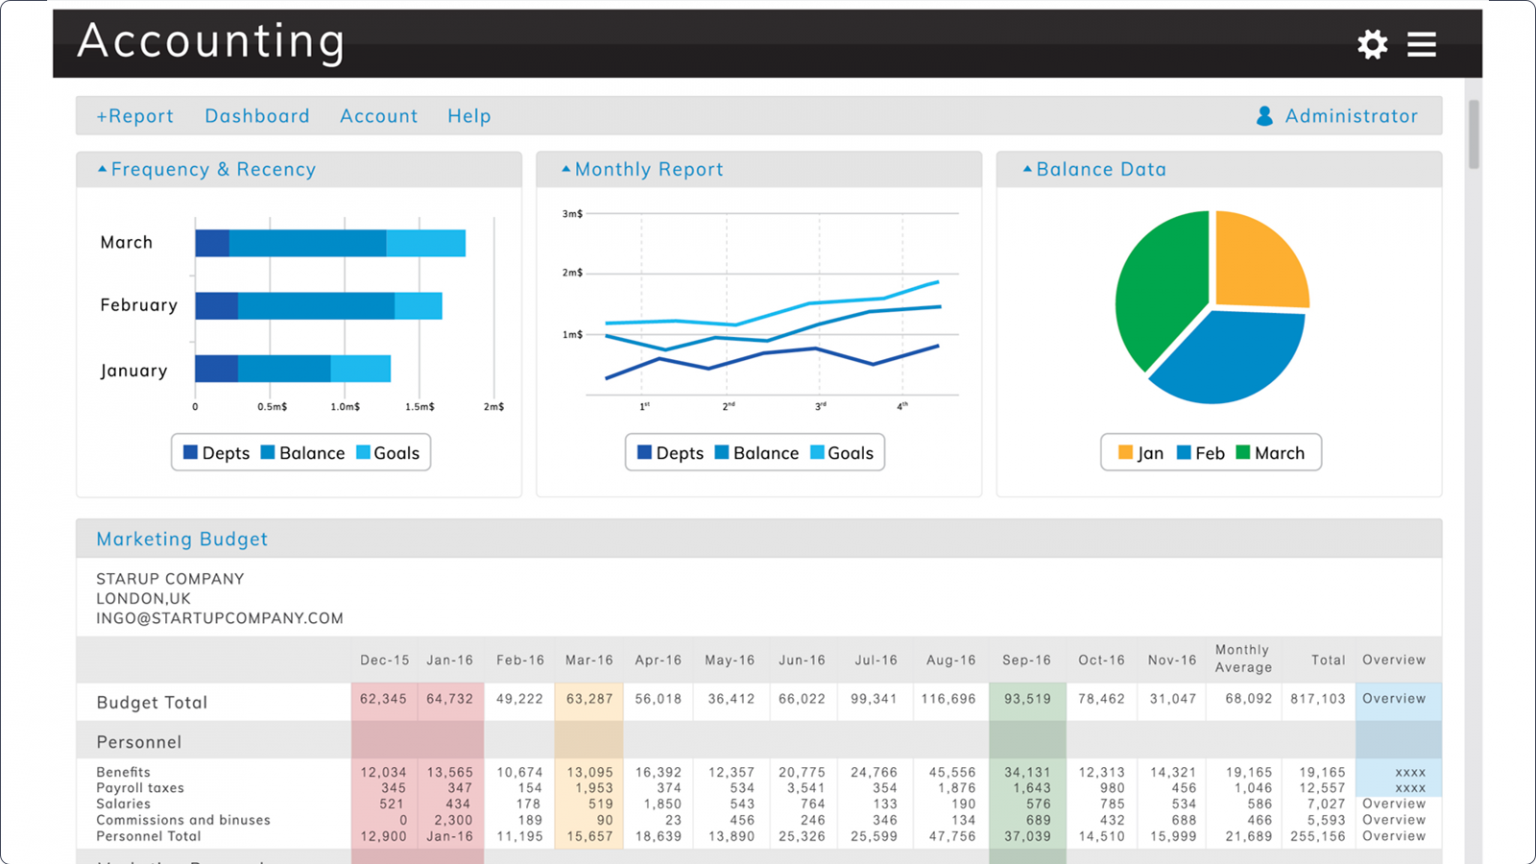This screenshot has height=864, width=1536.
Task: Click the Goals legend icon under Frequency & Recency
Action: tap(364, 452)
